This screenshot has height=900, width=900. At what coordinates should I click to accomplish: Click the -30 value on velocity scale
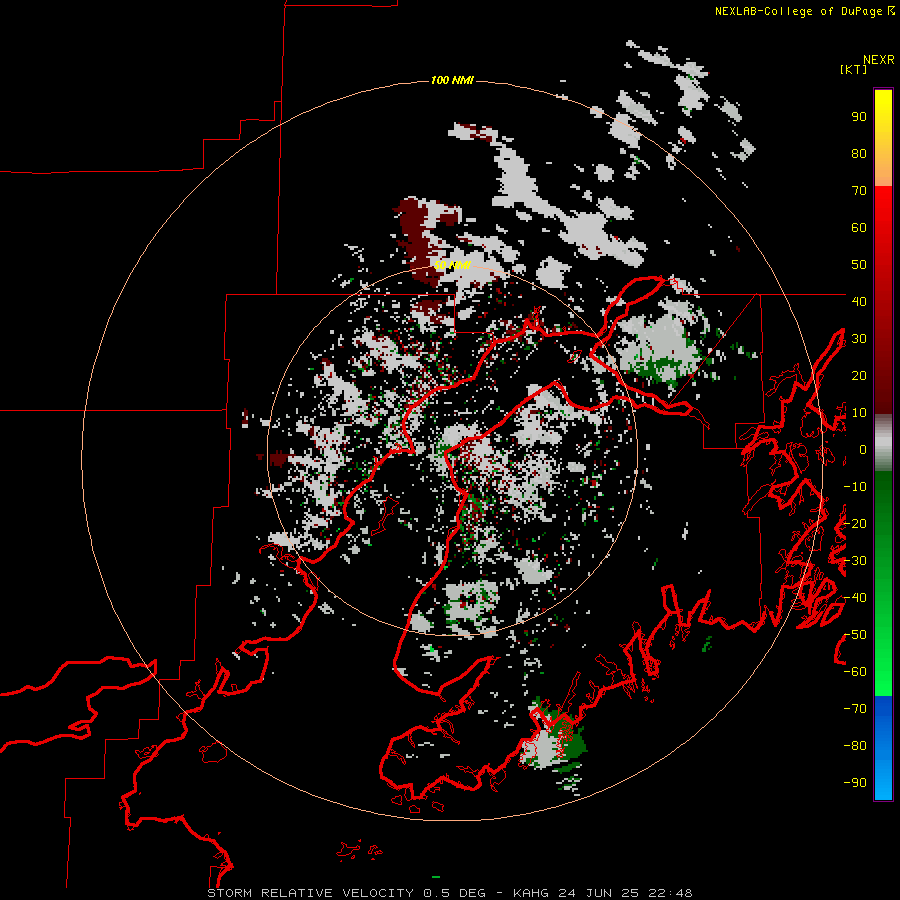pos(855,561)
